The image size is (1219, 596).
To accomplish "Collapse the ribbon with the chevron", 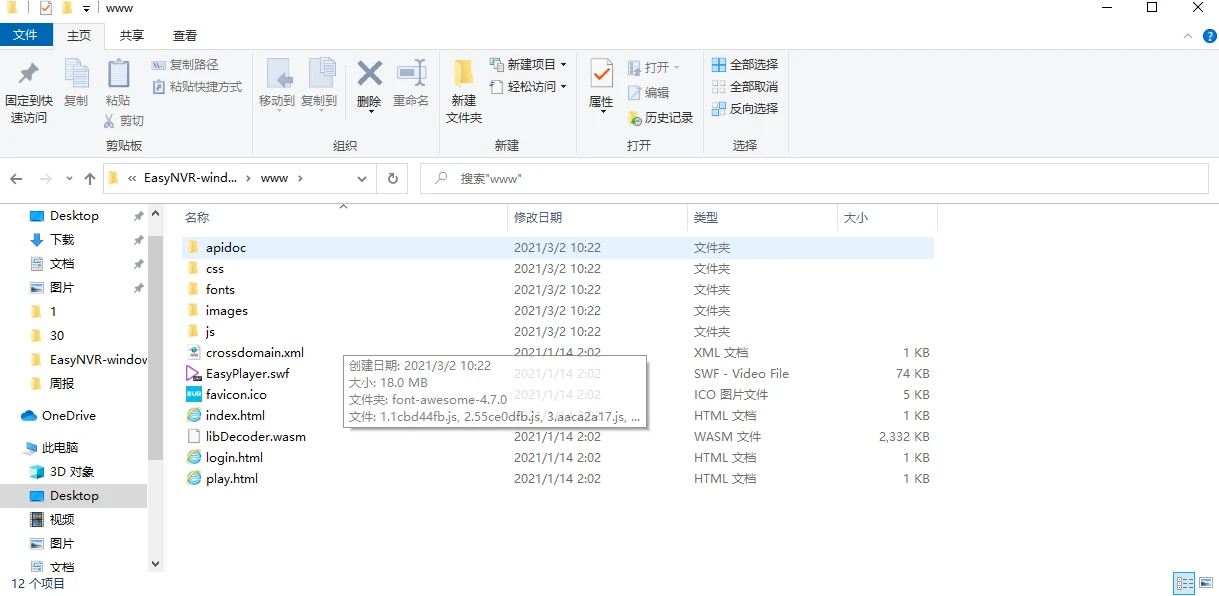I will (1185, 36).
